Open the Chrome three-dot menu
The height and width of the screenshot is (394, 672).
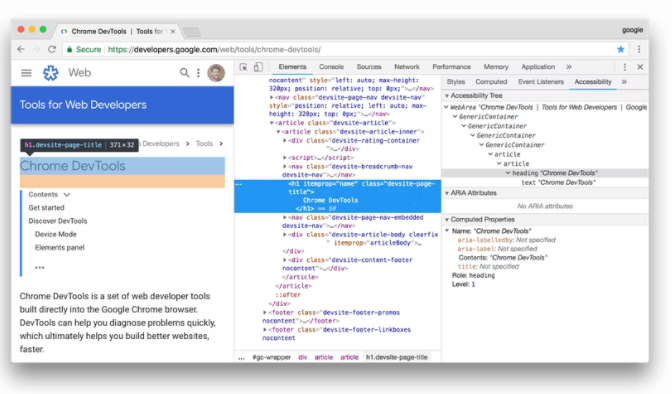pos(639,49)
